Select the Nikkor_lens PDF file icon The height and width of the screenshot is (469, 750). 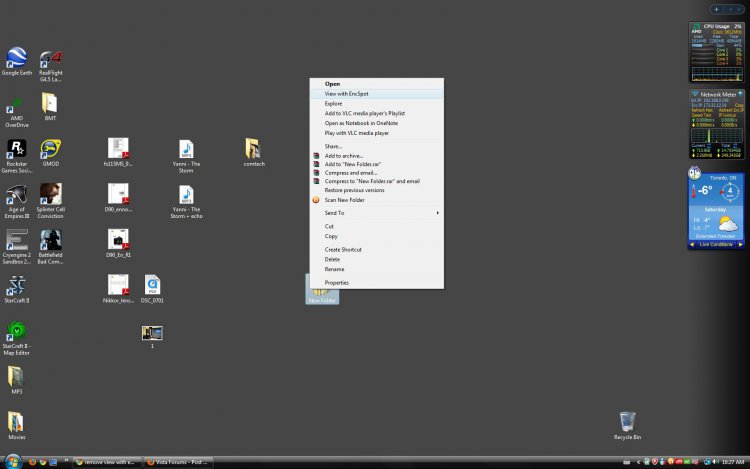(118, 289)
